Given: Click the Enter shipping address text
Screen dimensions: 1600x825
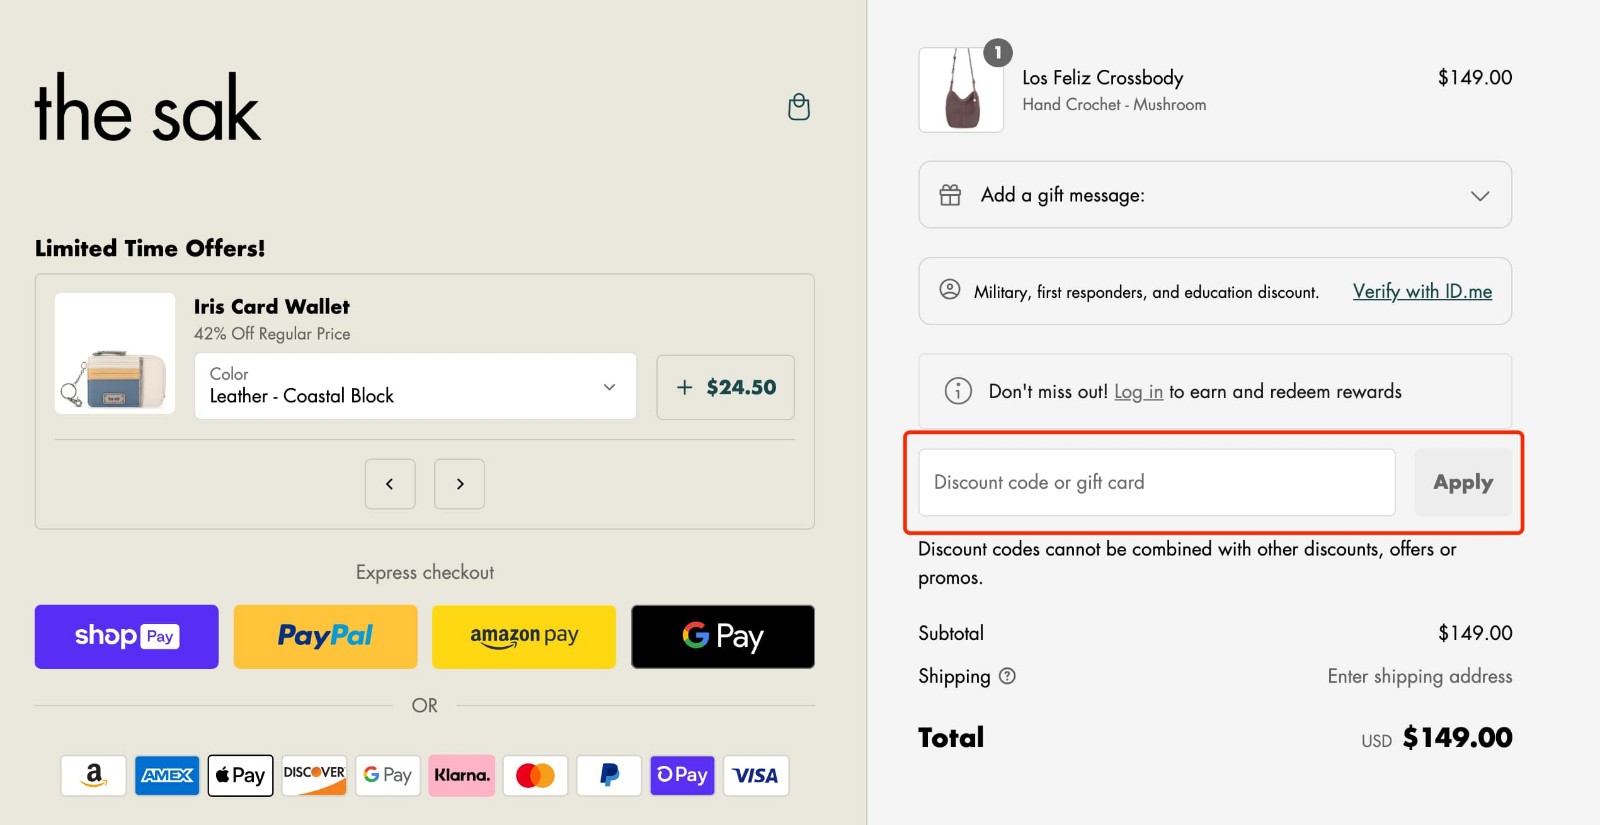Looking at the screenshot, I should [1420, 676].
